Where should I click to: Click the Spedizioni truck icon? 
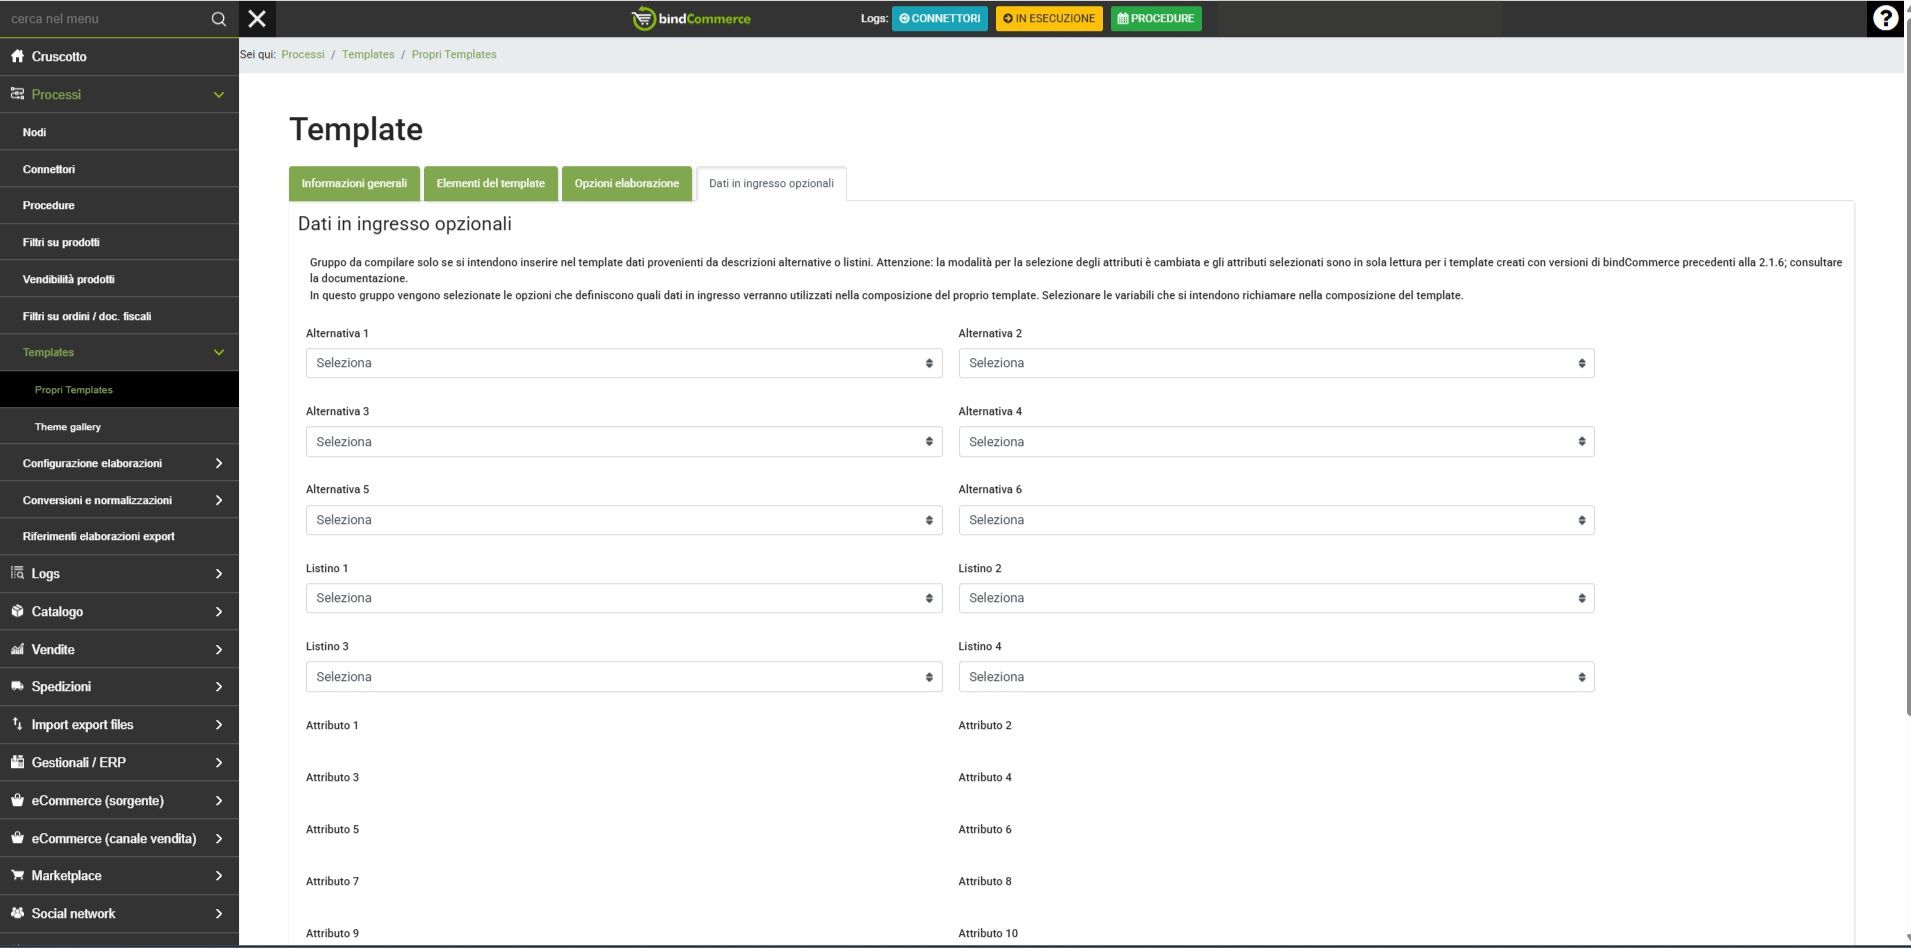click(x=17, y=687)
